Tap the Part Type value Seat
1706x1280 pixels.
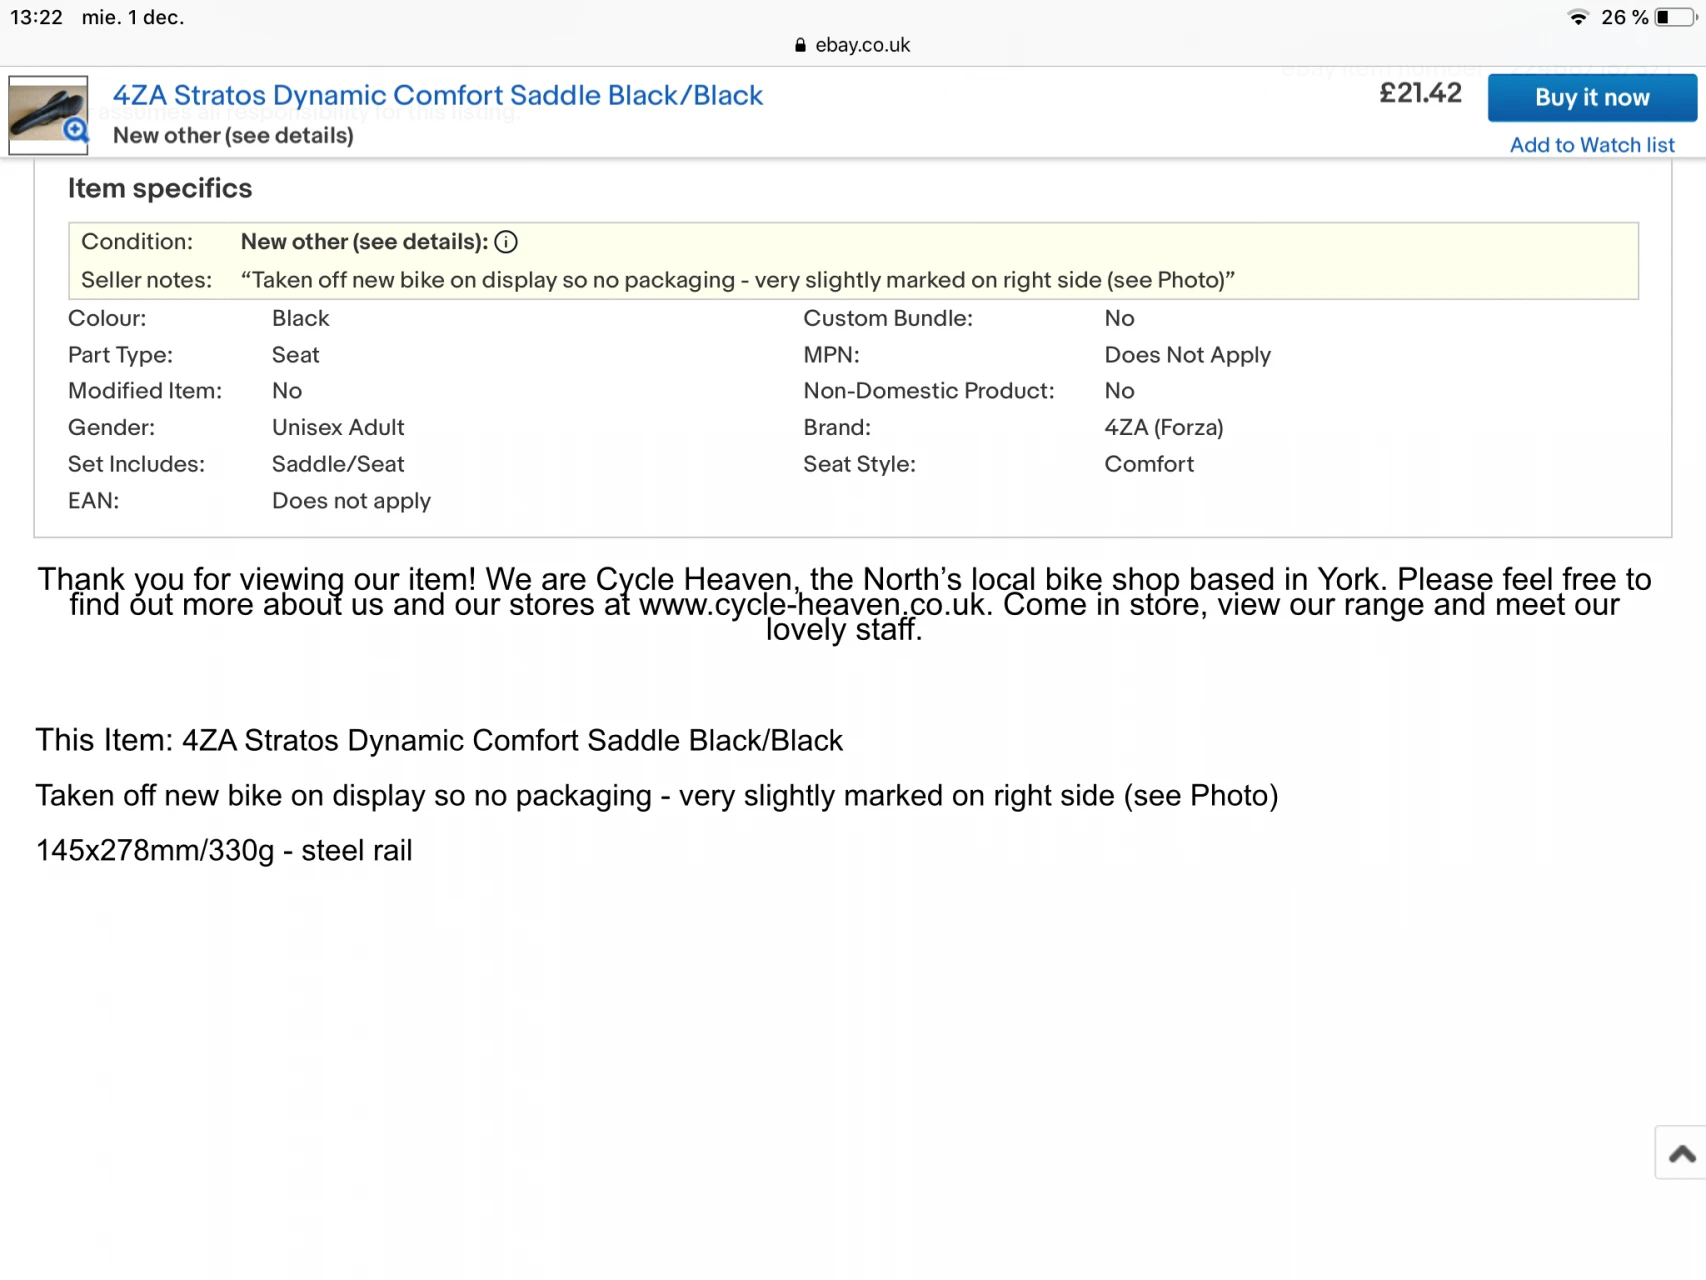coord(295,355)
